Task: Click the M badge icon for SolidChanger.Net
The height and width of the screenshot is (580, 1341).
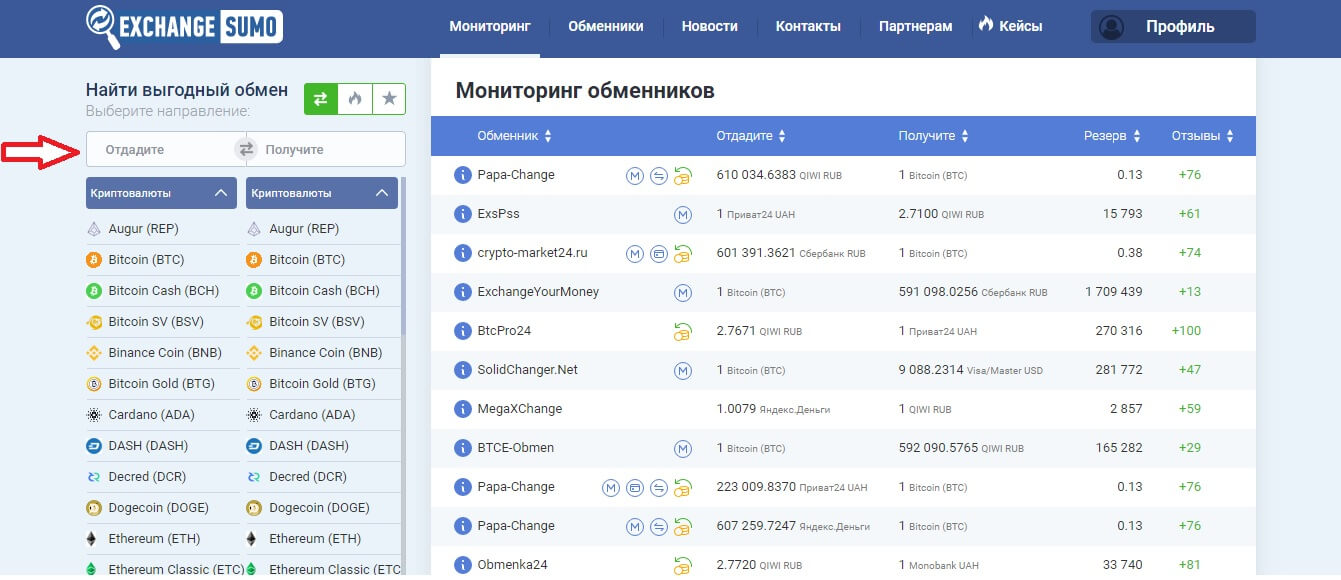Action: click(683, 370)
